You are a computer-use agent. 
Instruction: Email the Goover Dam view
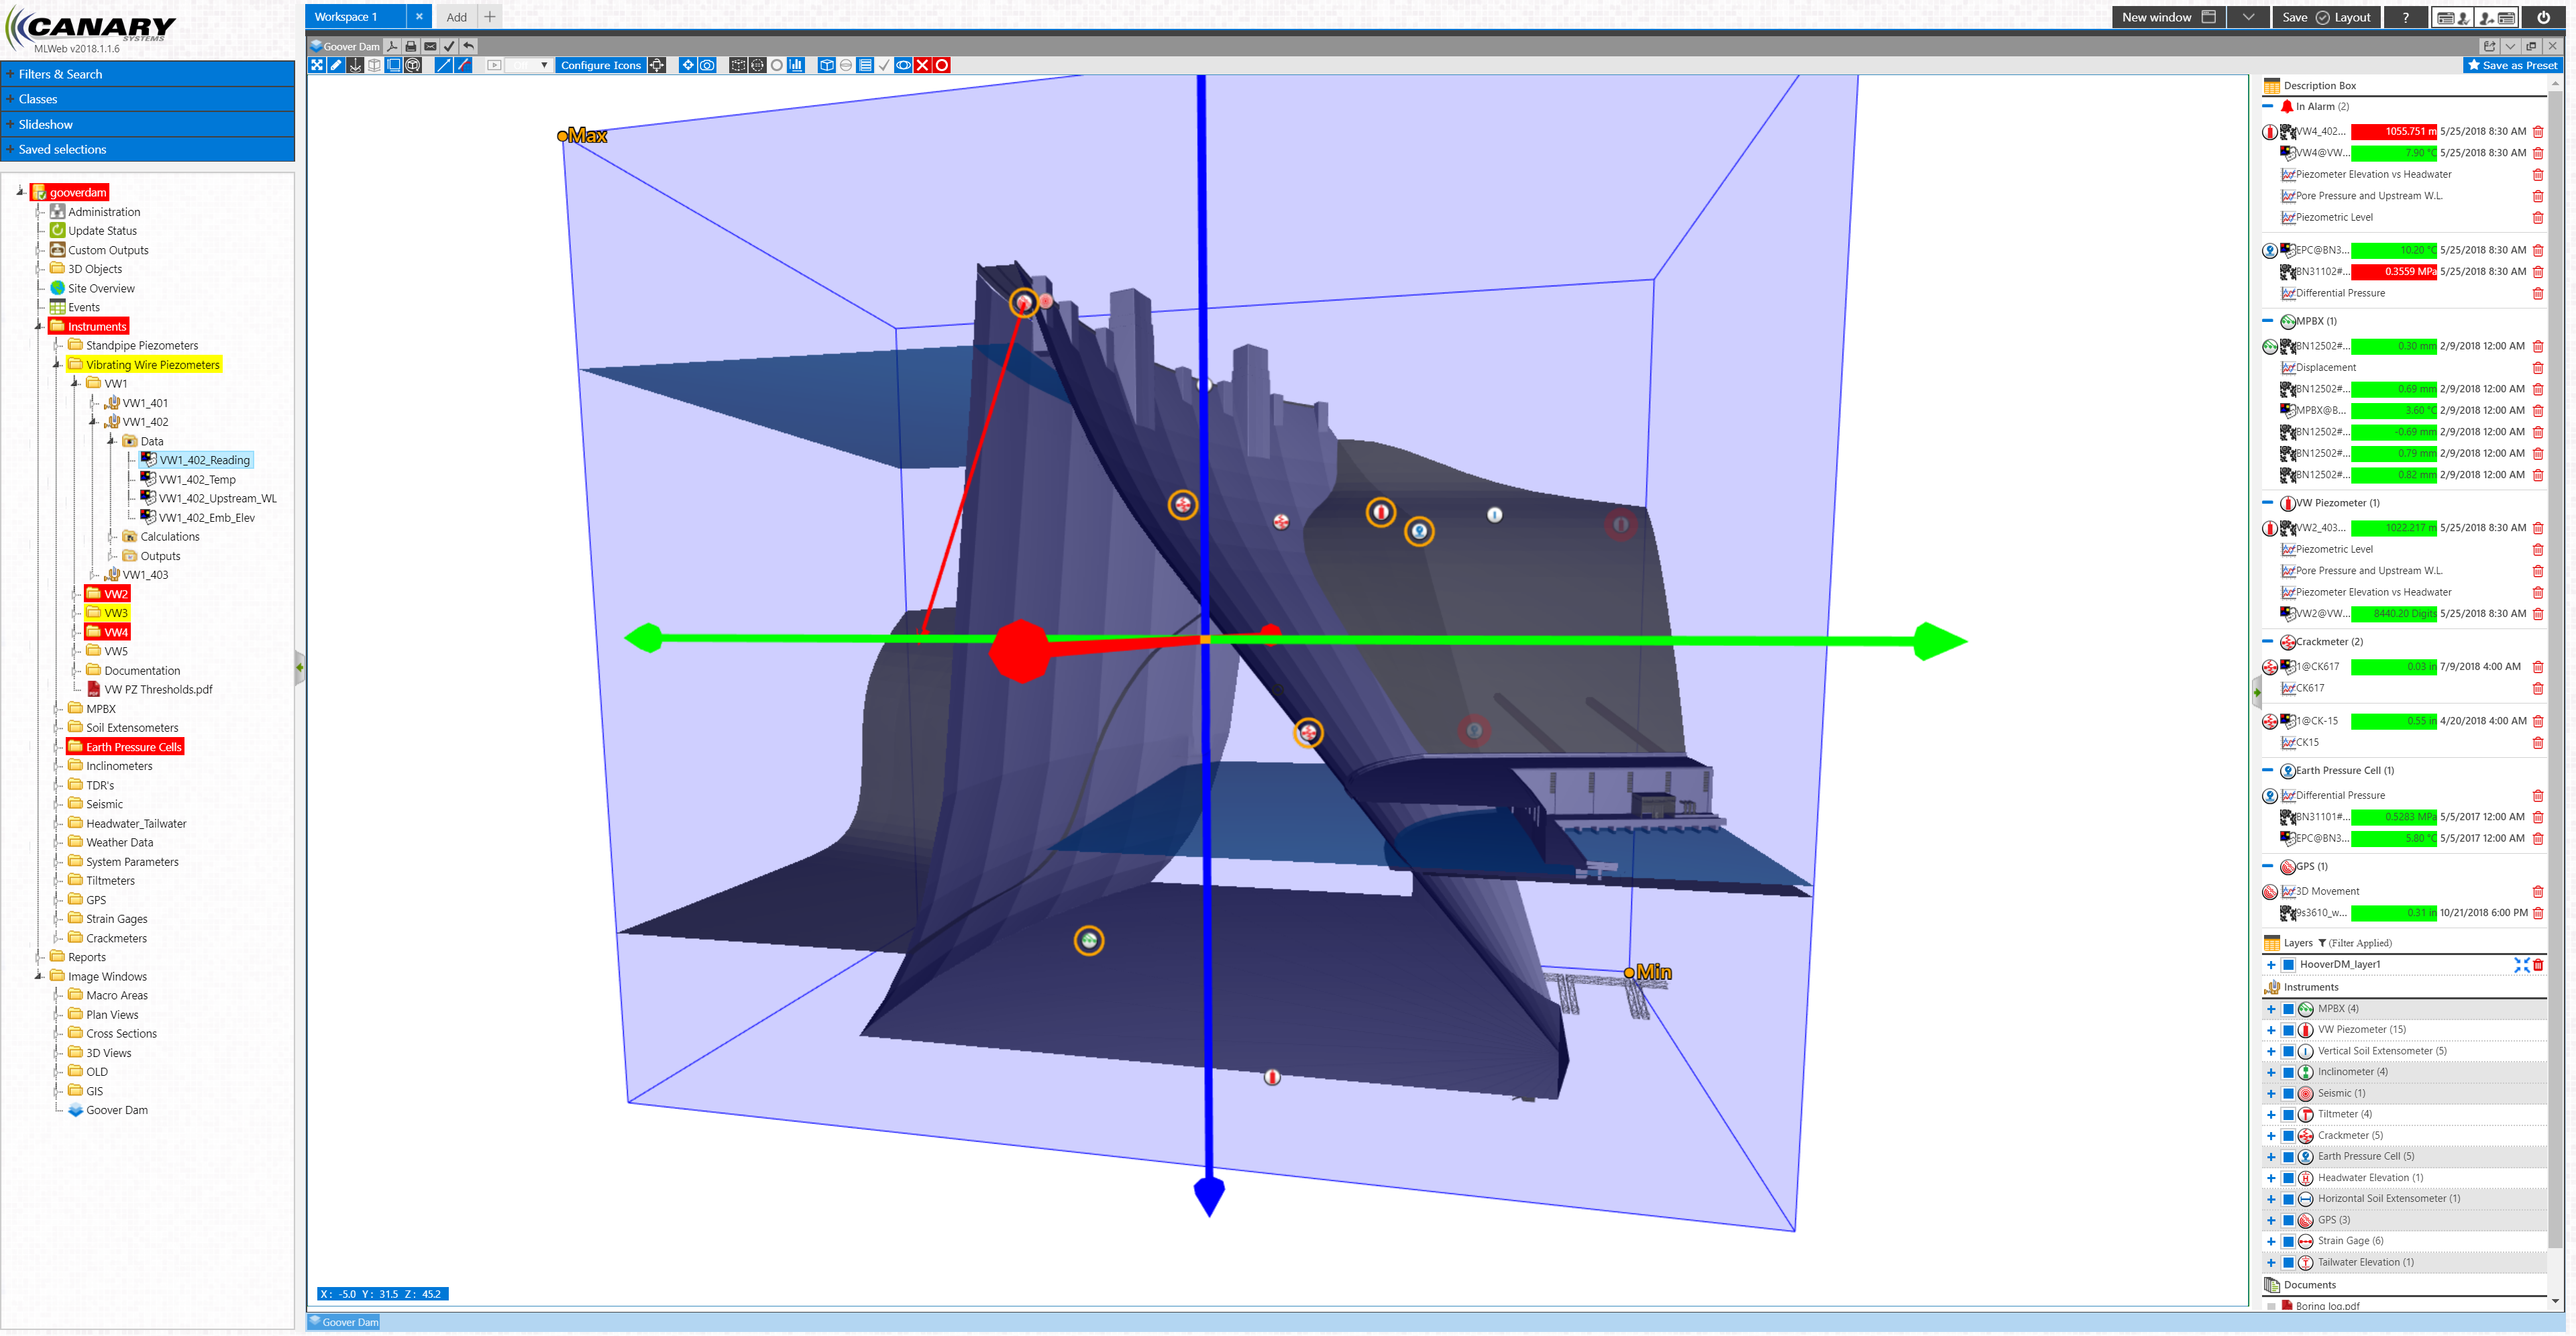(430, 46)
